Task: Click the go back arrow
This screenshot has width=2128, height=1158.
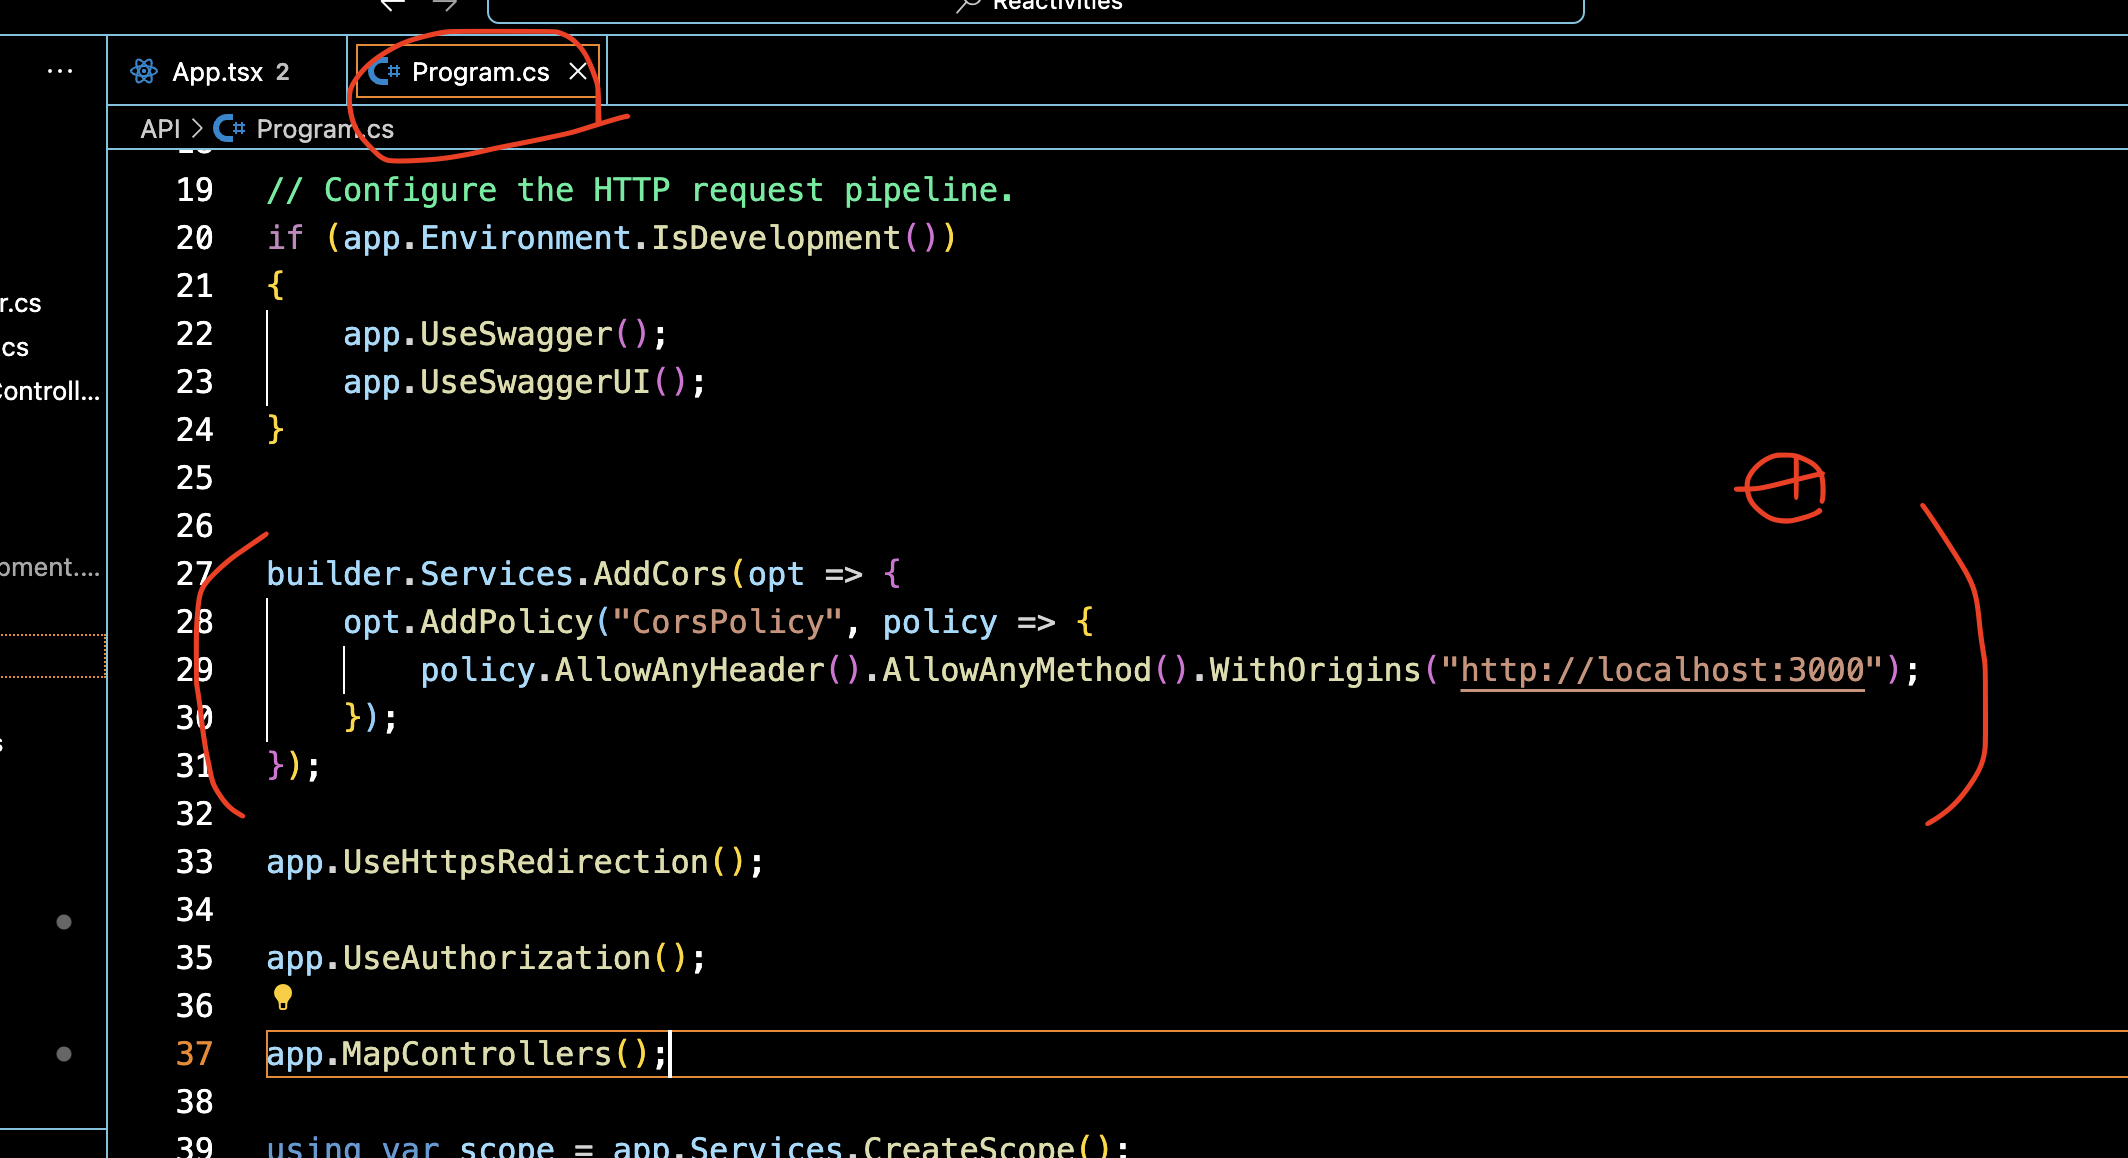Action: pos(392,5)
